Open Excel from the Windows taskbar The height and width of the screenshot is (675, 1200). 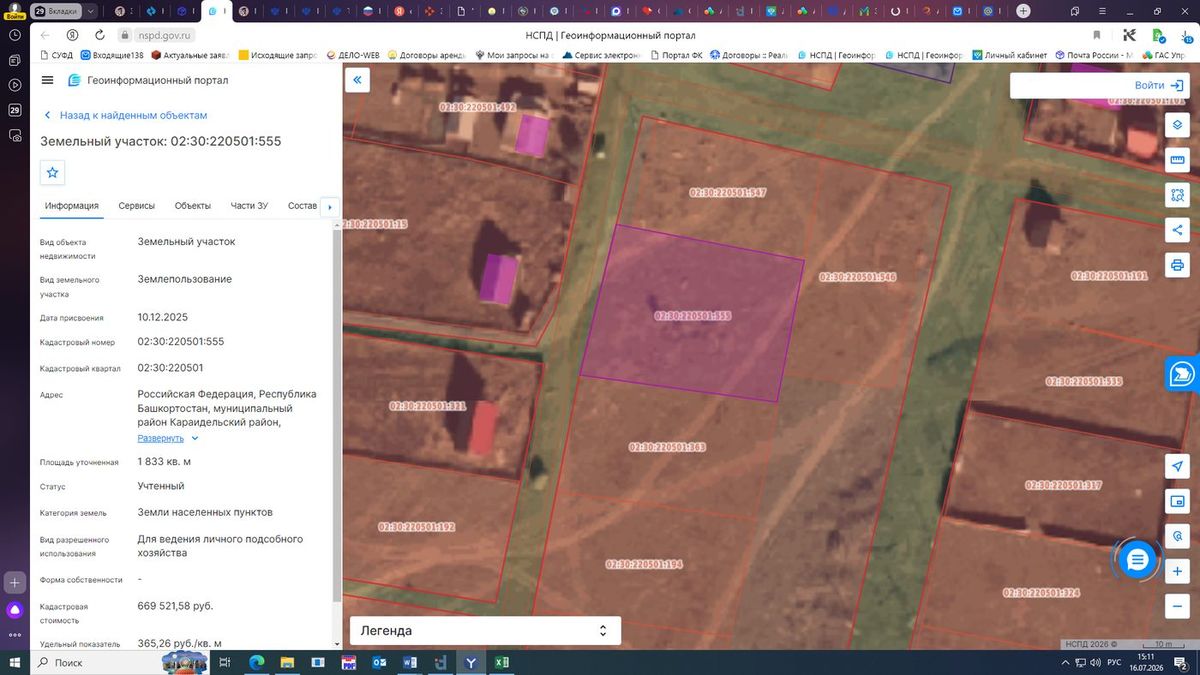[502, 662]
